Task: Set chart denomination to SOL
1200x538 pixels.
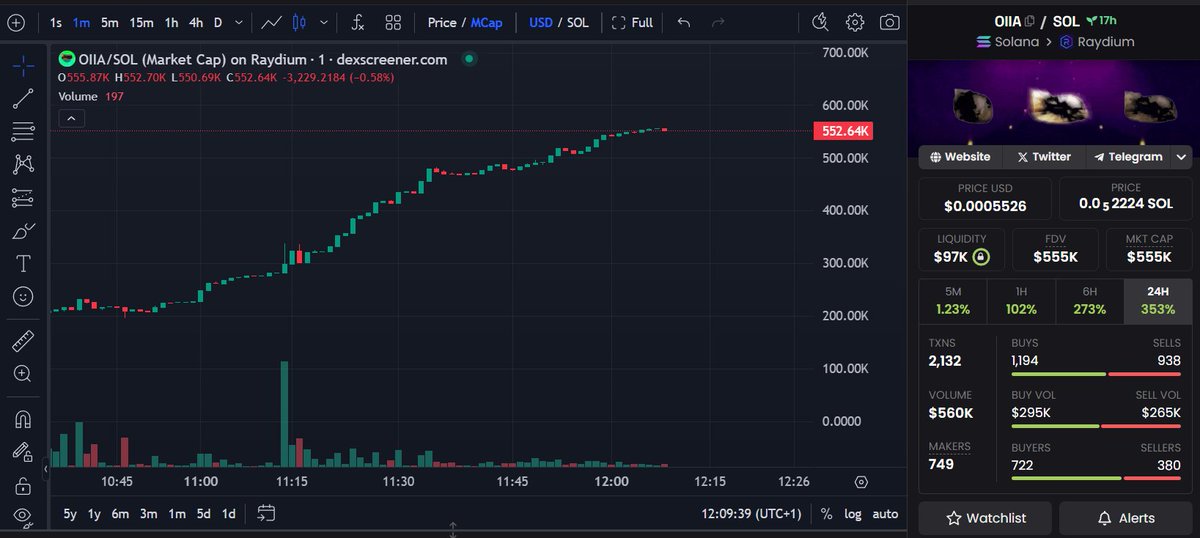Action: click(x=578, y=22)
